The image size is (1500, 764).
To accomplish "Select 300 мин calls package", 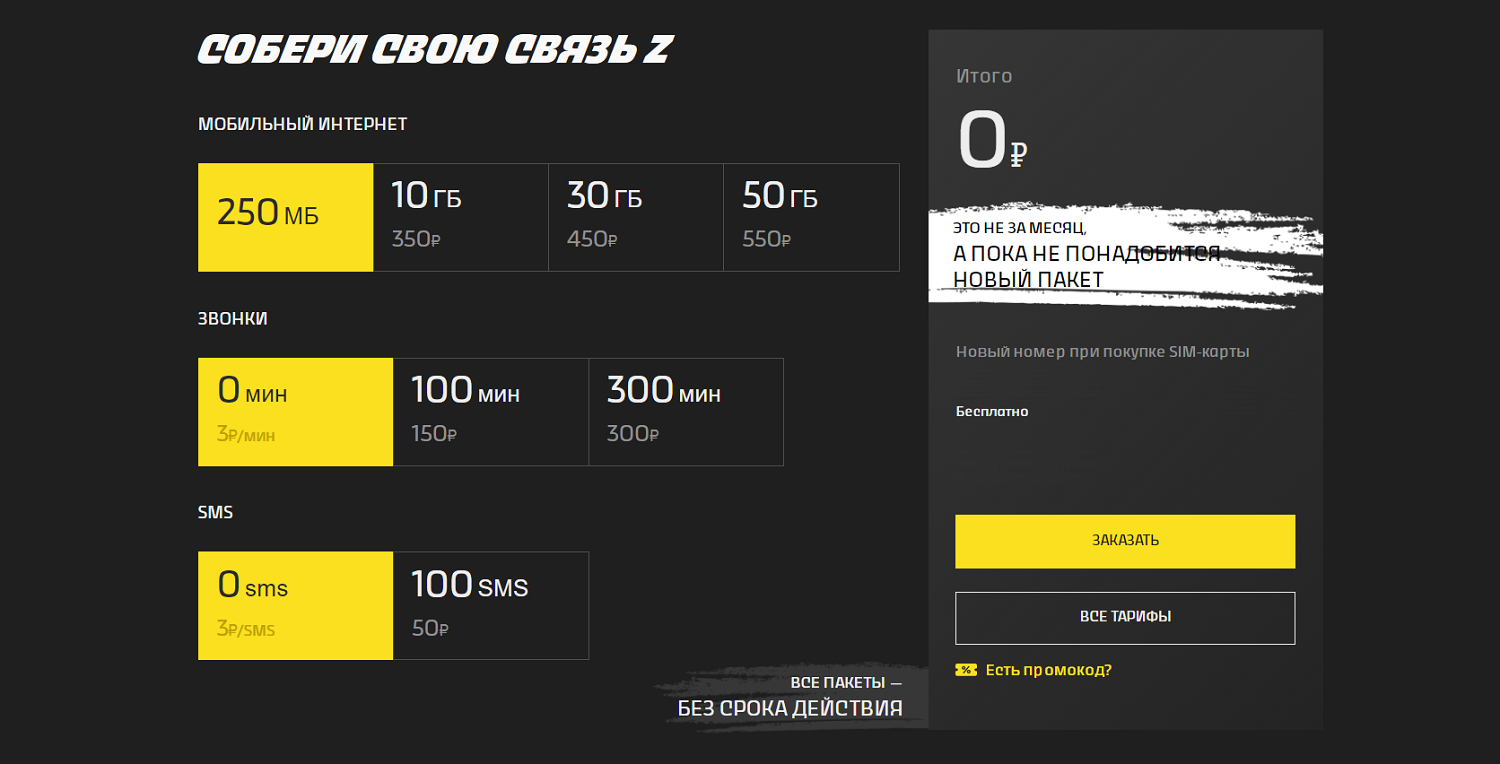I will pyautogui.click(x=686, y=412).
